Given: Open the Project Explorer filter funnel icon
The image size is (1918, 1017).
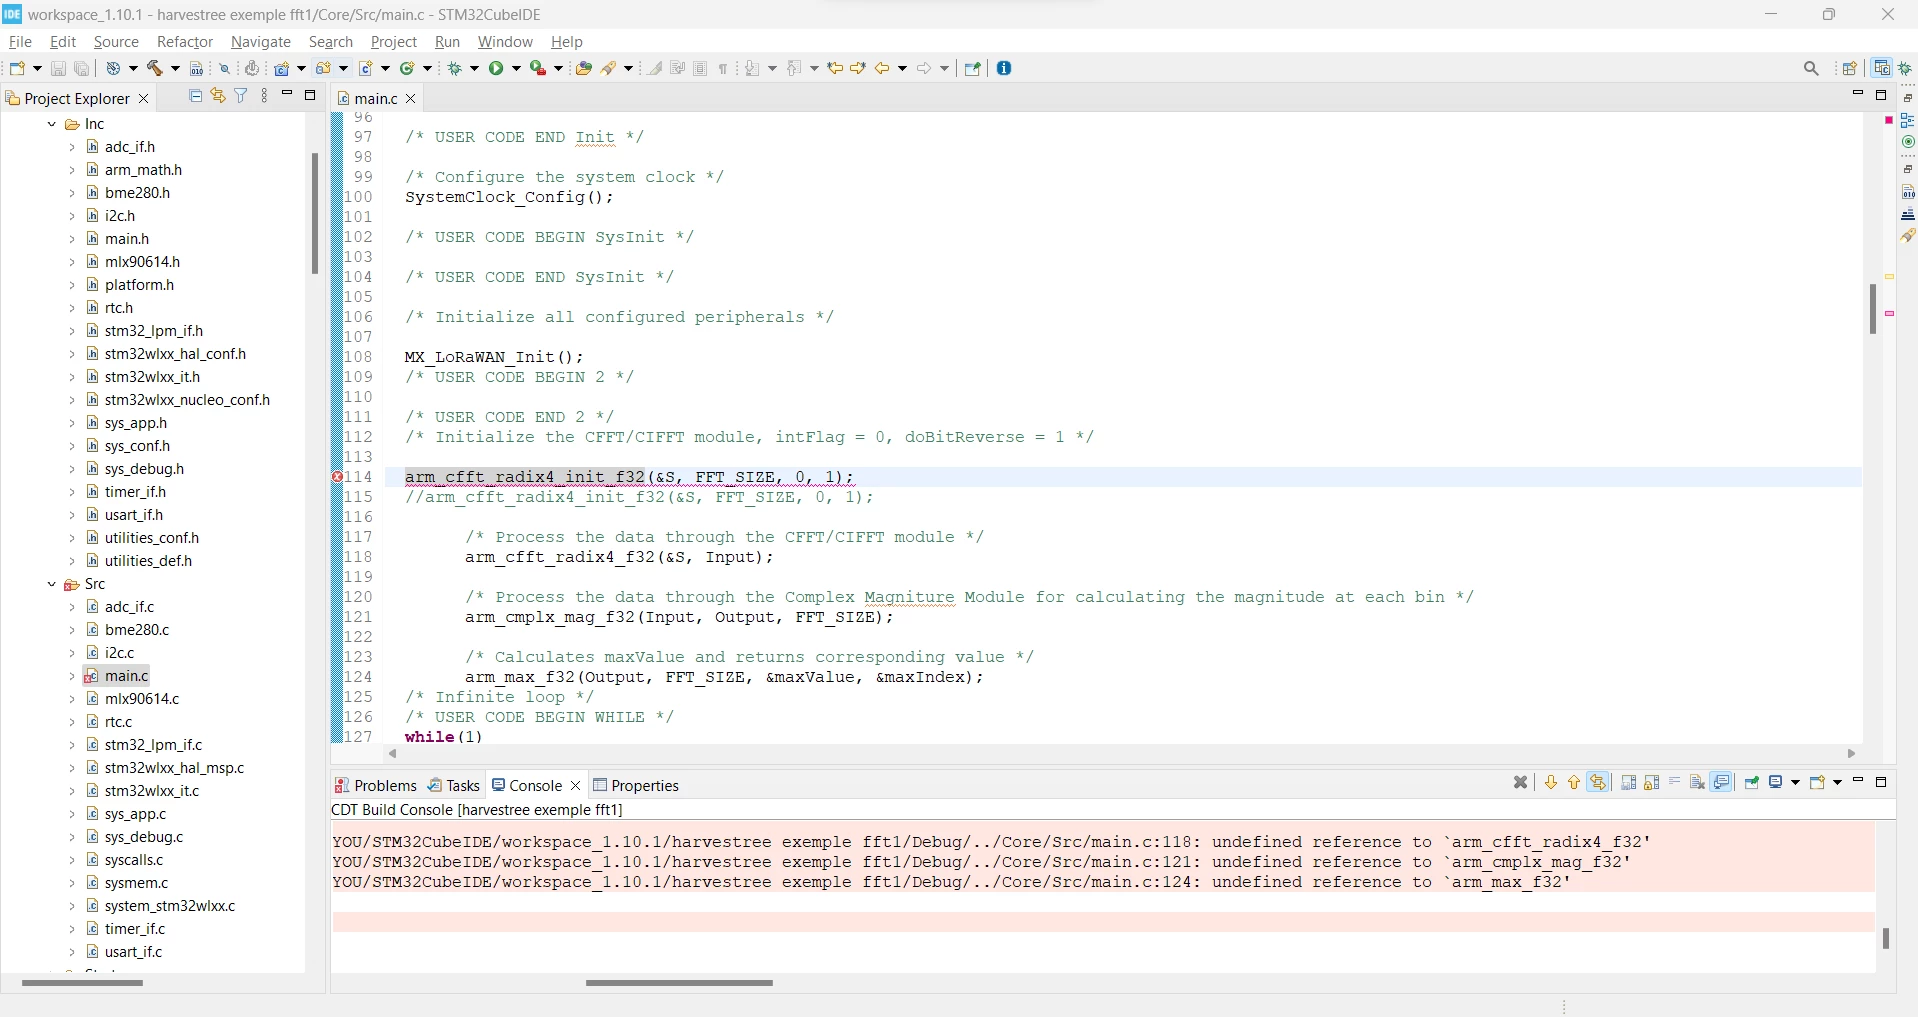Looking at the screenshot, I should click(241, 96).
